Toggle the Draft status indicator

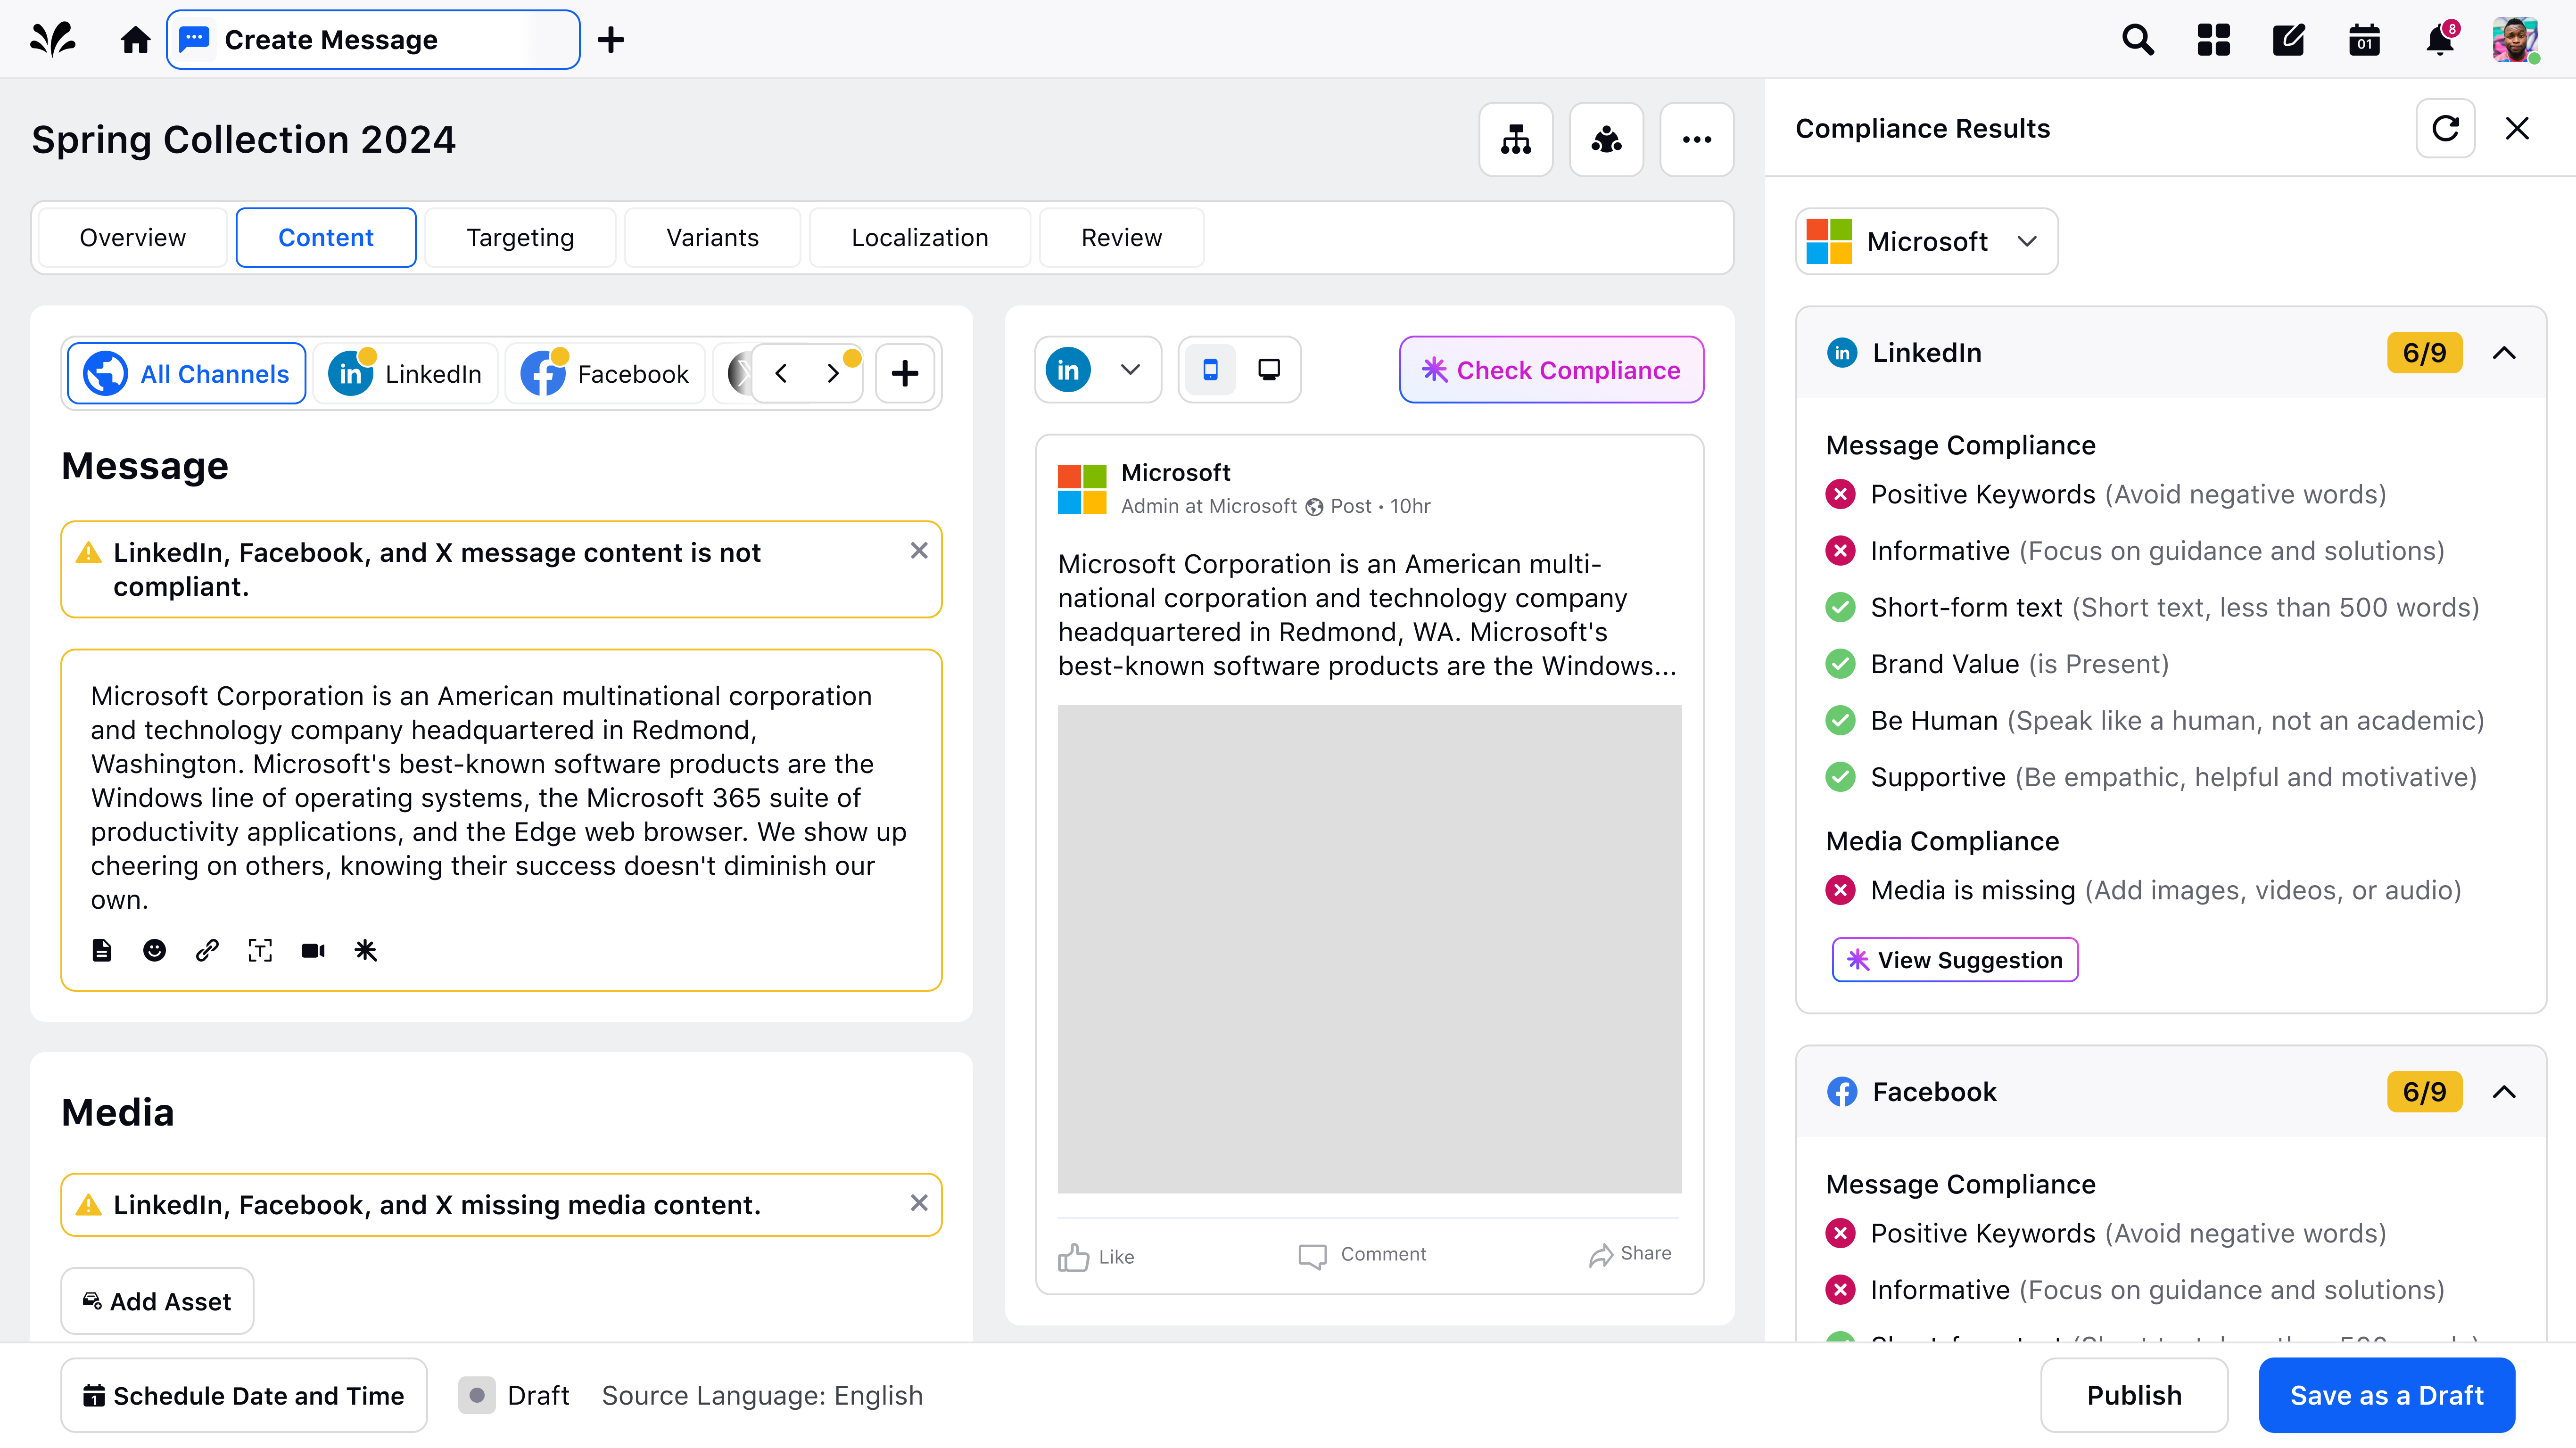coord(477,1395)
